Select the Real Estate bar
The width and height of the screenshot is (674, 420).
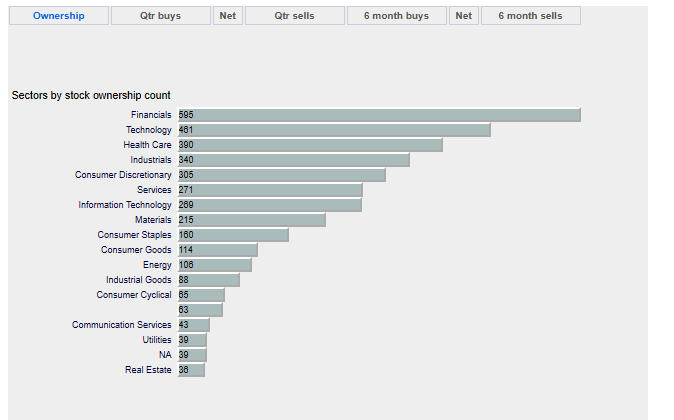tap(191, 370)
